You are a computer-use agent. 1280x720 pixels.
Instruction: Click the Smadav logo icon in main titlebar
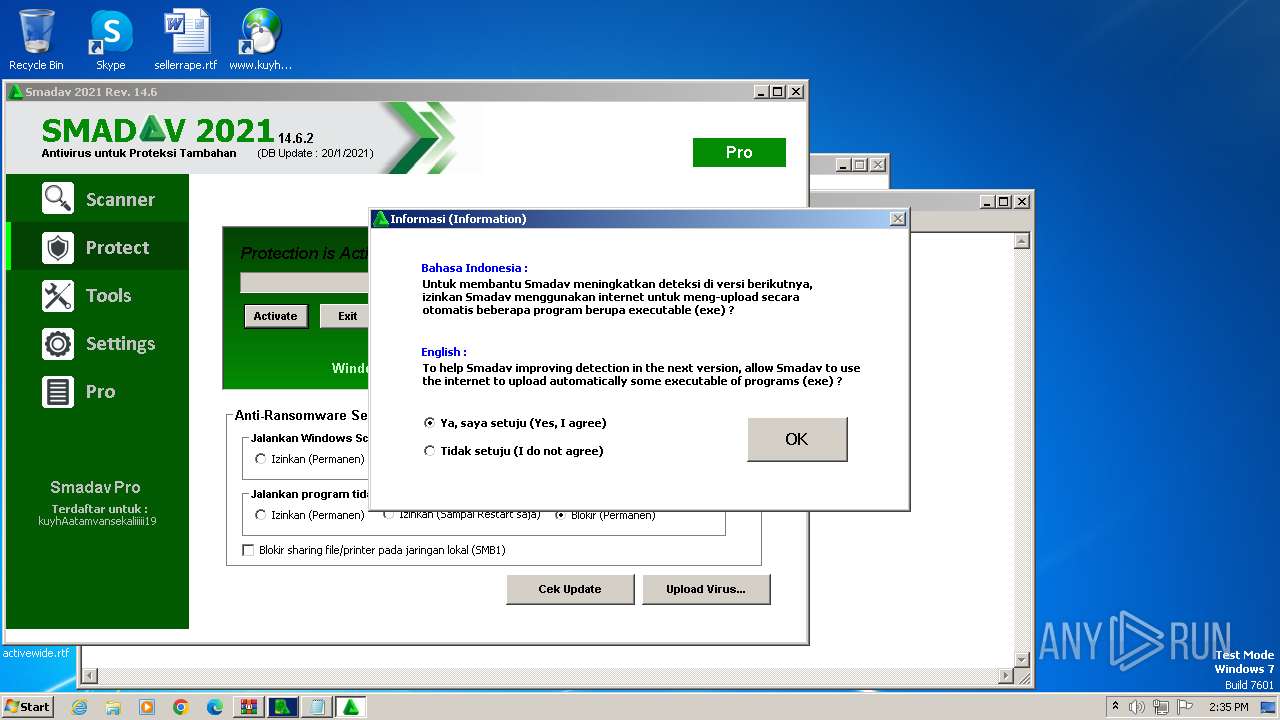[16, 92]
